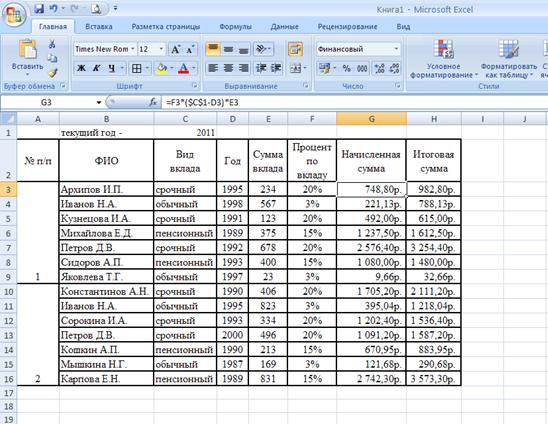This screenshot has width=548, height=424.
Task: Decrease decimal places
Action: coord(394,69)
